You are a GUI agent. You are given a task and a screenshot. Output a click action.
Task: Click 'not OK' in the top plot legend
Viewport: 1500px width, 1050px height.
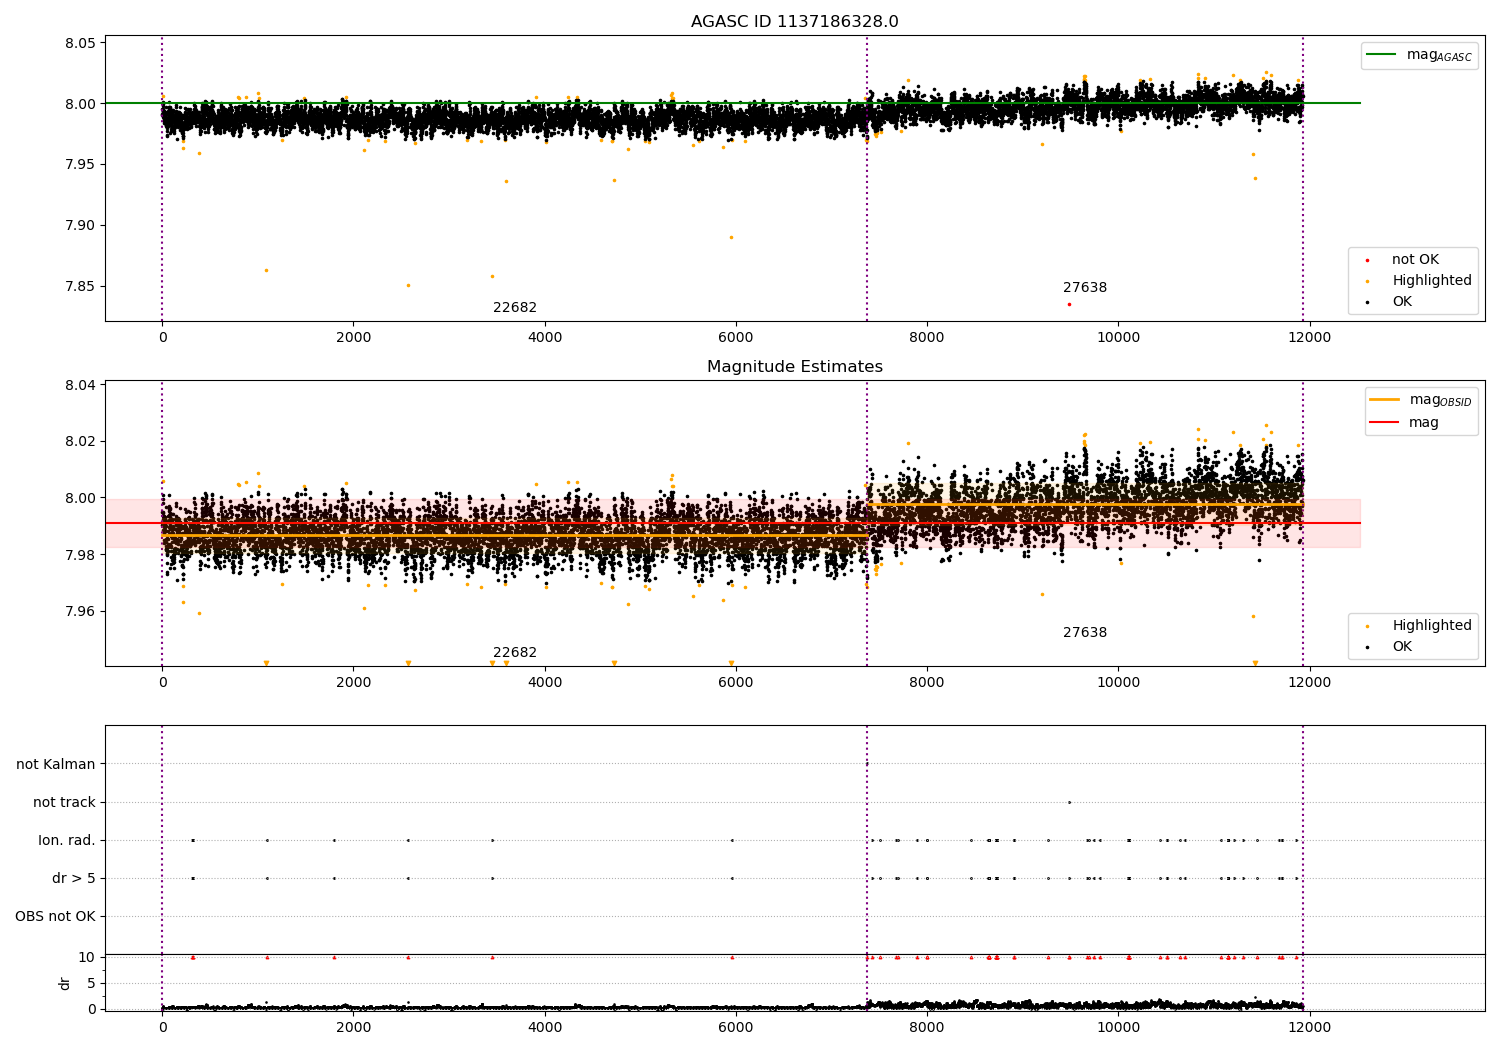click(1415, 260)
